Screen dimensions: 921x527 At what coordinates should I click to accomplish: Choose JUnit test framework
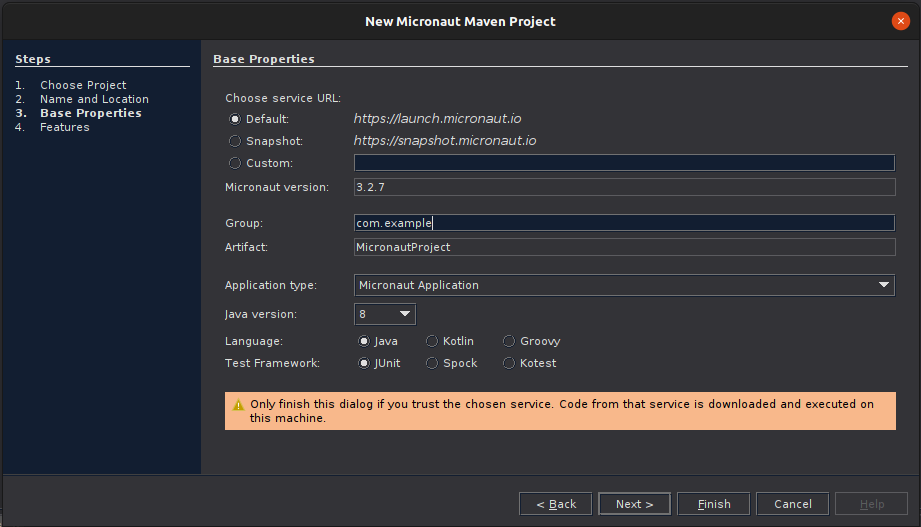pos(364,363)
